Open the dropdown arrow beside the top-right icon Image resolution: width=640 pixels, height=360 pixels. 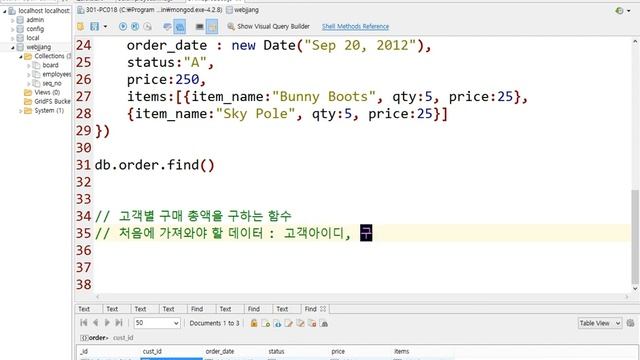[629, 11]
